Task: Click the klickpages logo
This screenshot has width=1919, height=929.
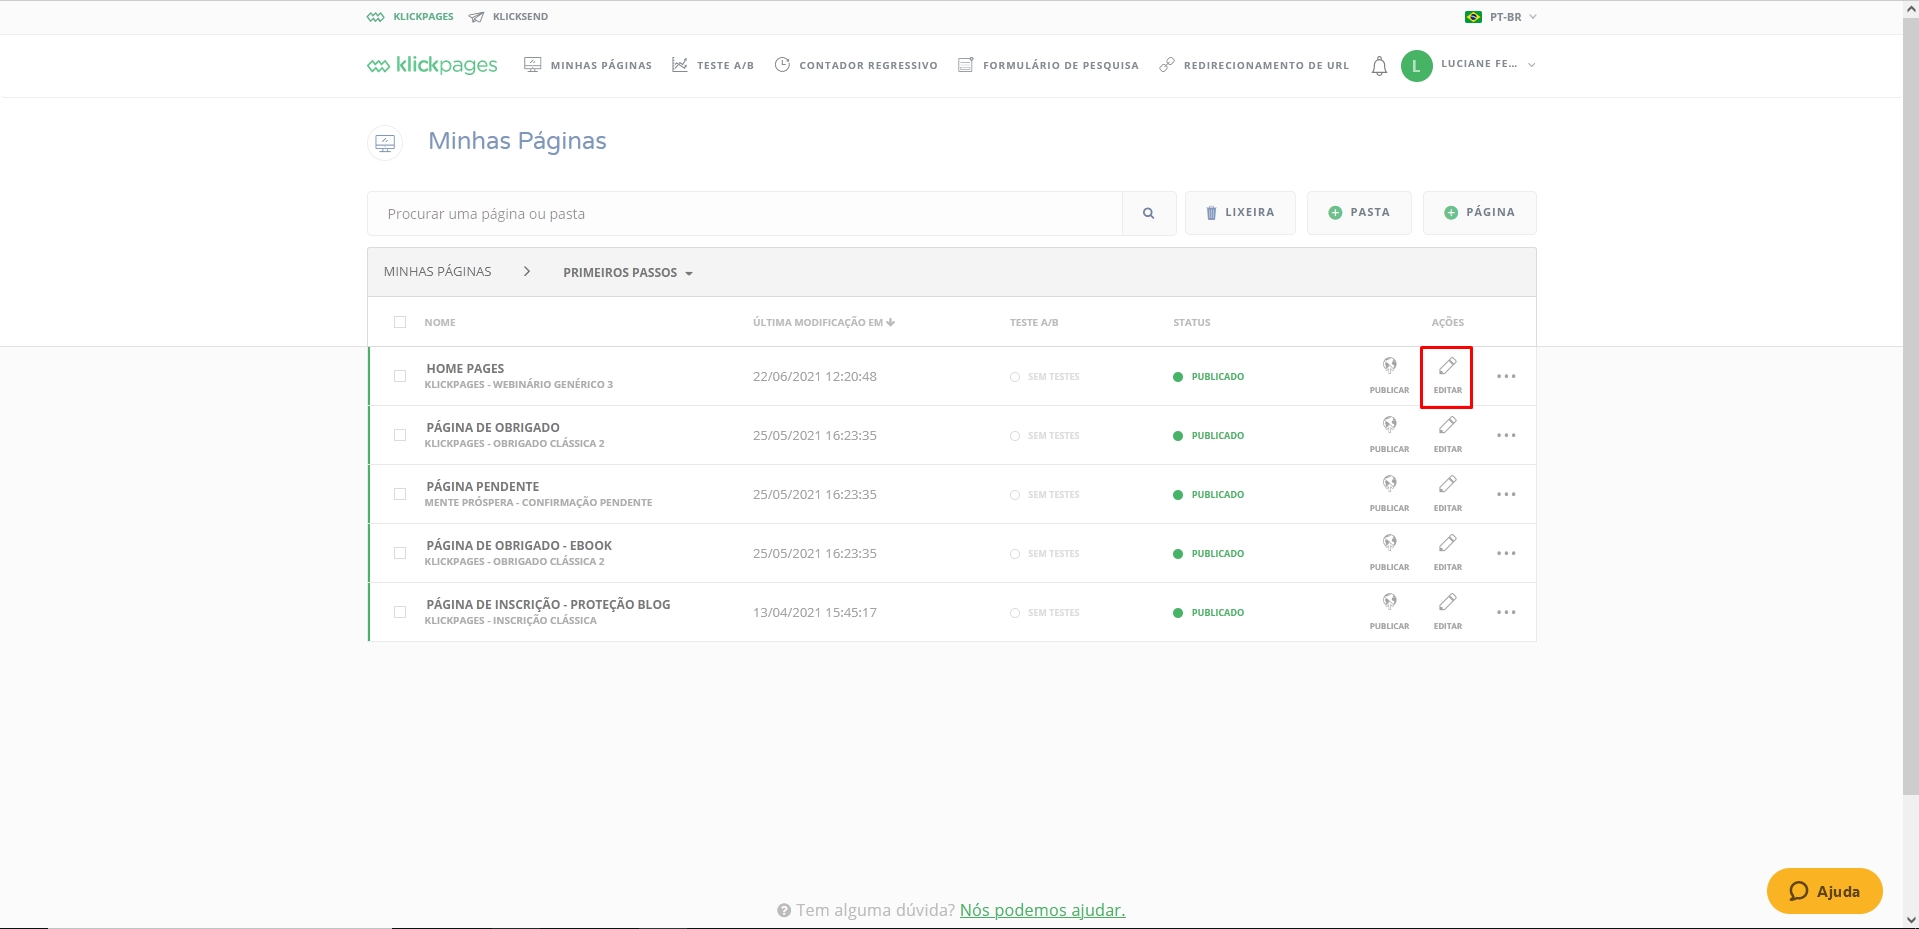Action: [x=432, y=65]
